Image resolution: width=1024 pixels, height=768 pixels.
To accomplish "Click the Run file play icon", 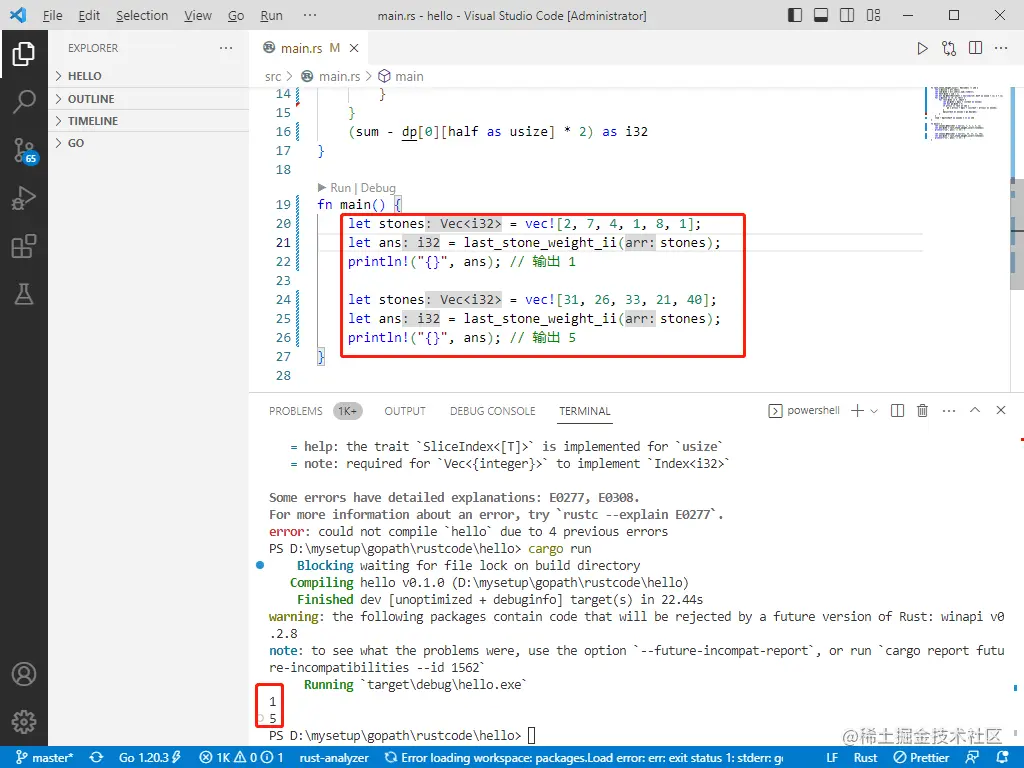I will (x=922, y=48).
